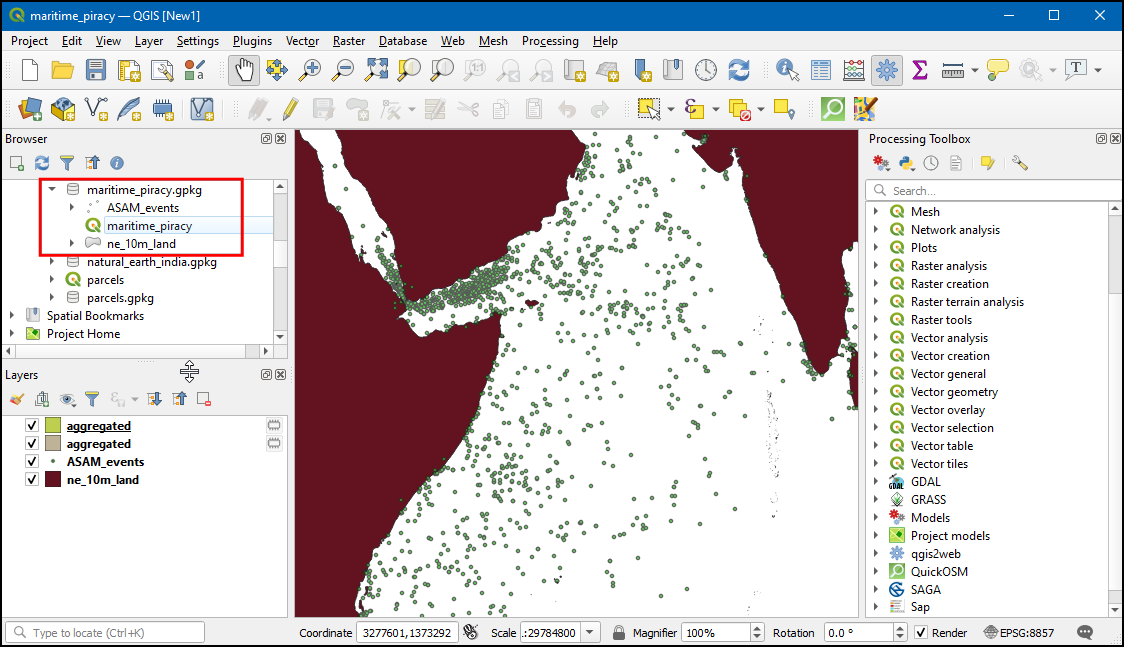Click the EPSG:8857 CRS button
The width and height of the screenshot is (1124, 647).
click(x=1019, y=633)
